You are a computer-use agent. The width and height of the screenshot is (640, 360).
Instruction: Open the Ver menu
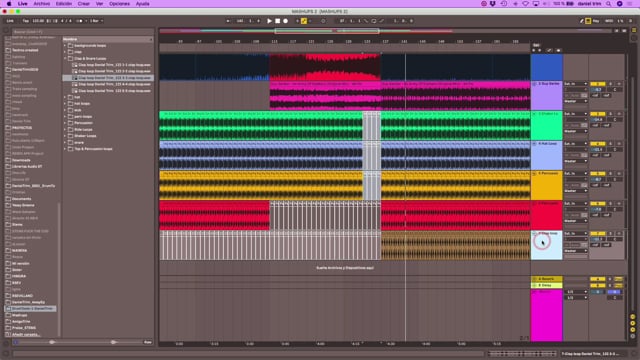tap(99, 4)
